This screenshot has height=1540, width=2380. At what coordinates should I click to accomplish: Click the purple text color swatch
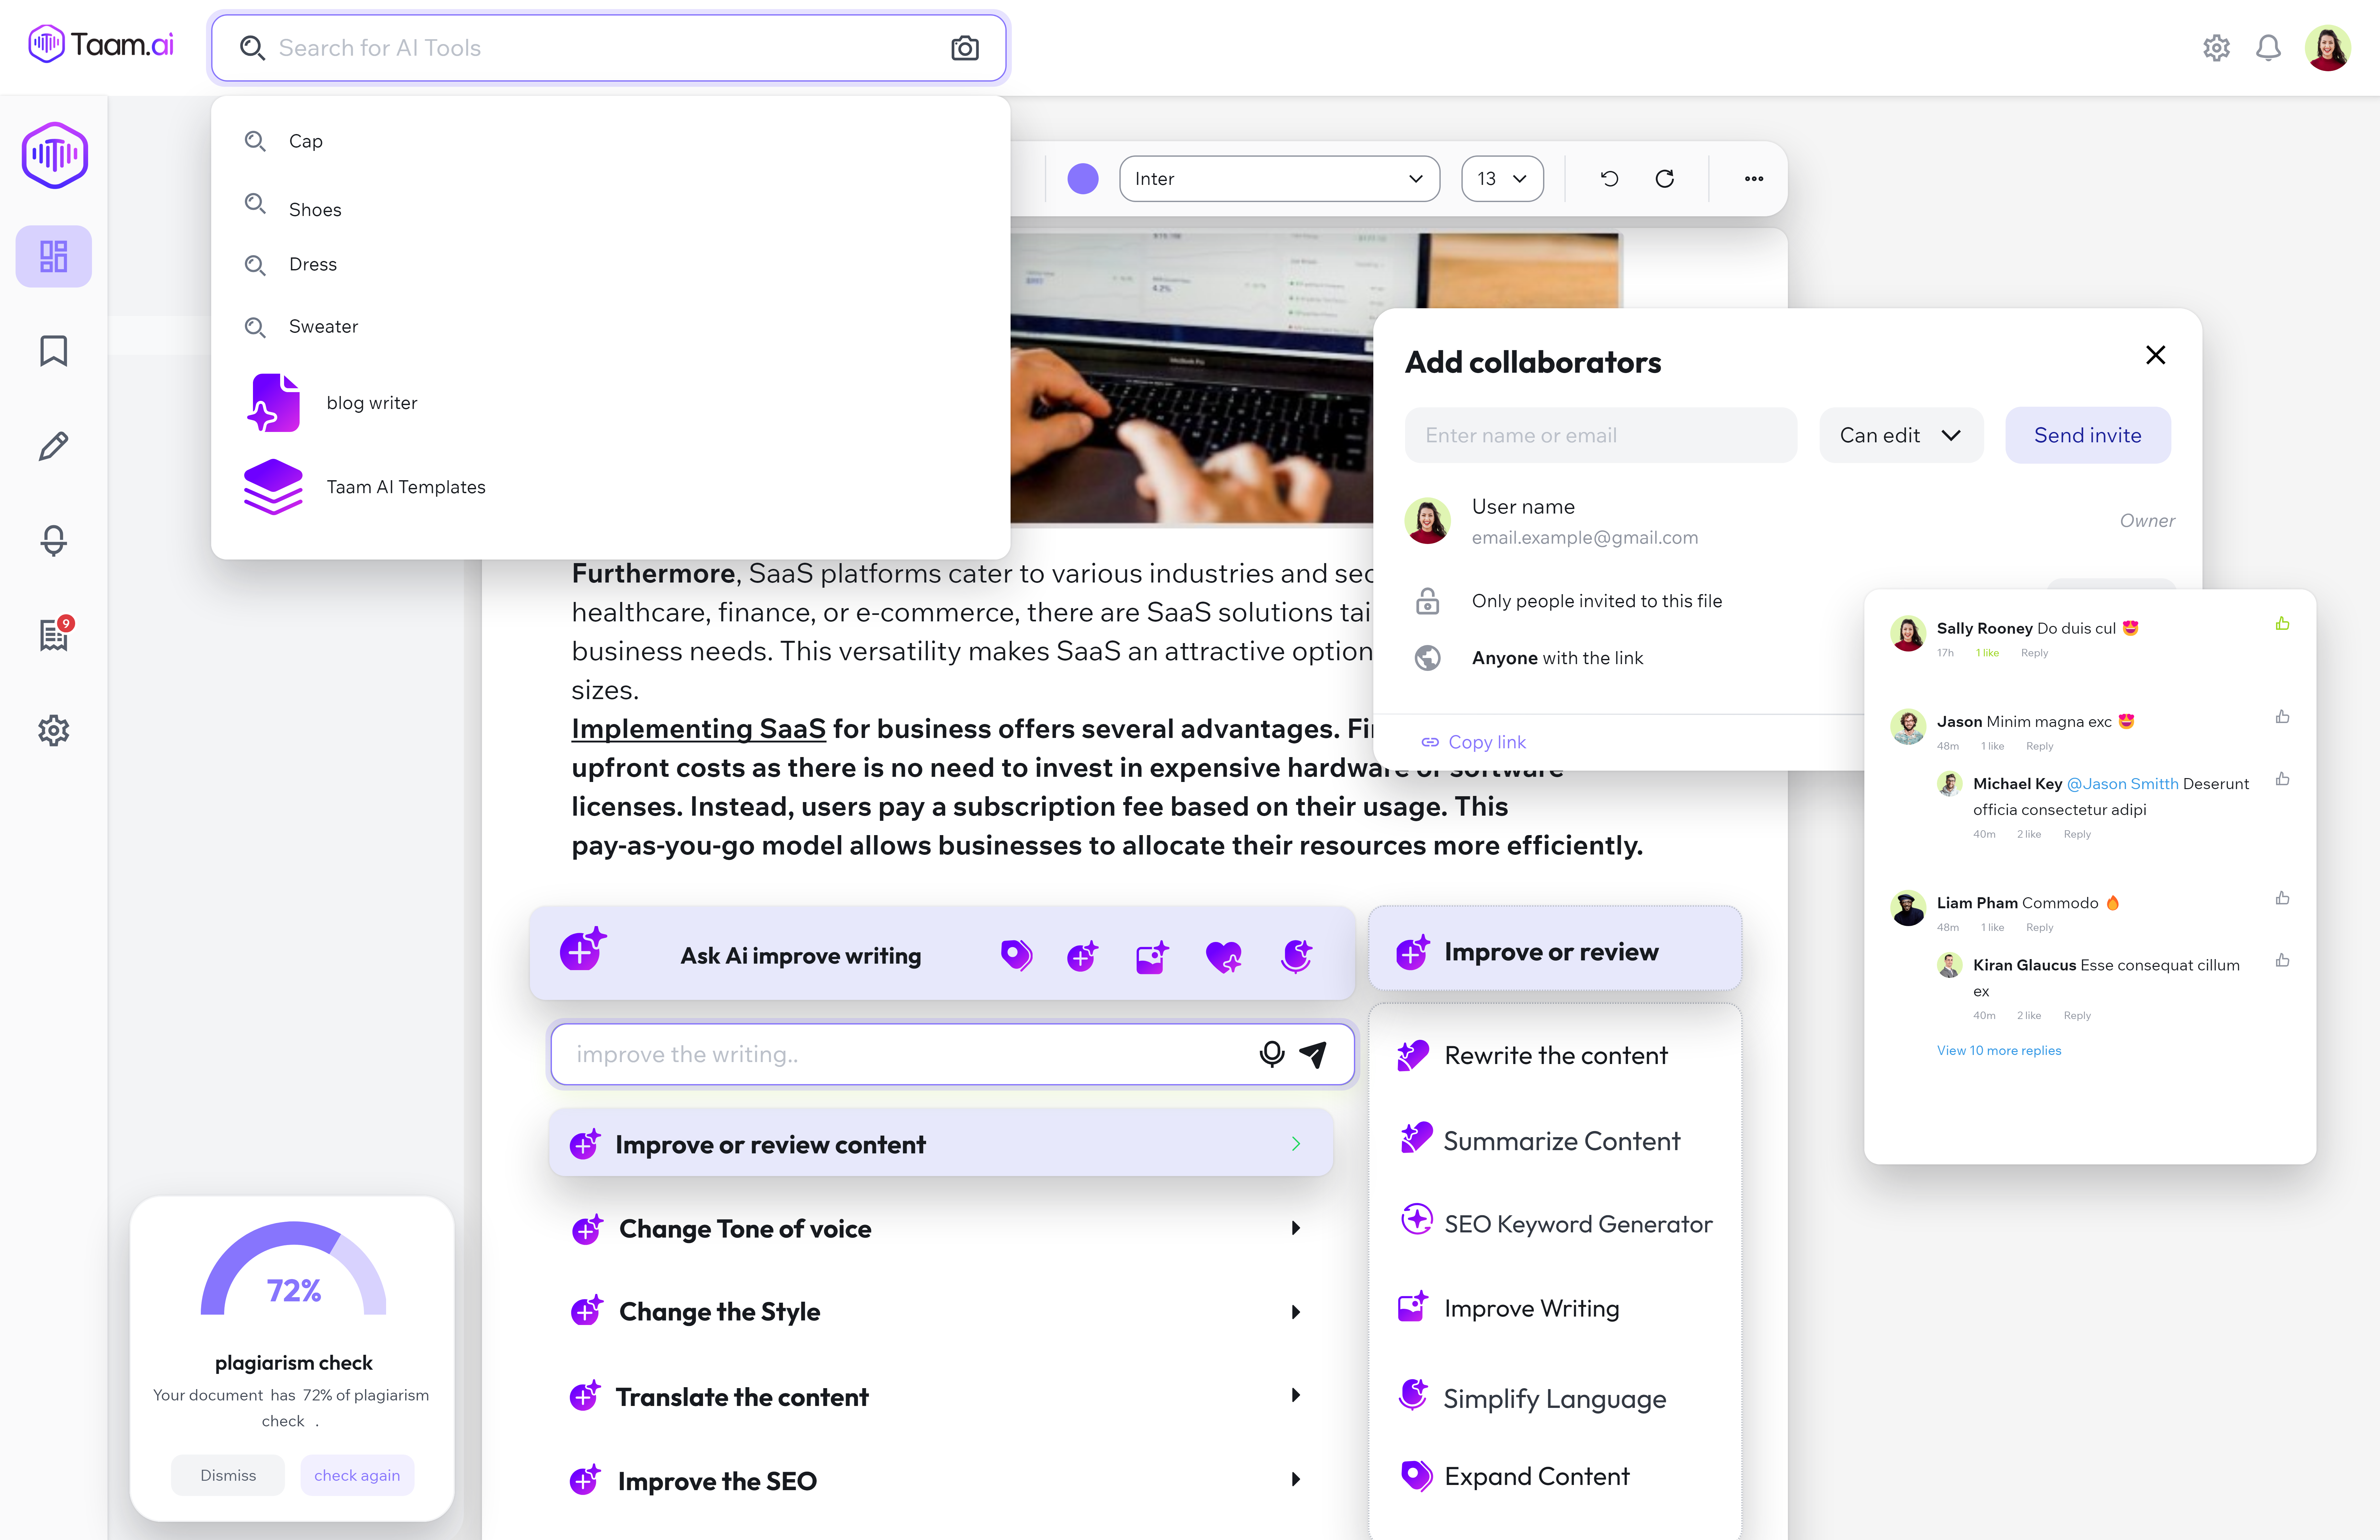[1083, 179]
